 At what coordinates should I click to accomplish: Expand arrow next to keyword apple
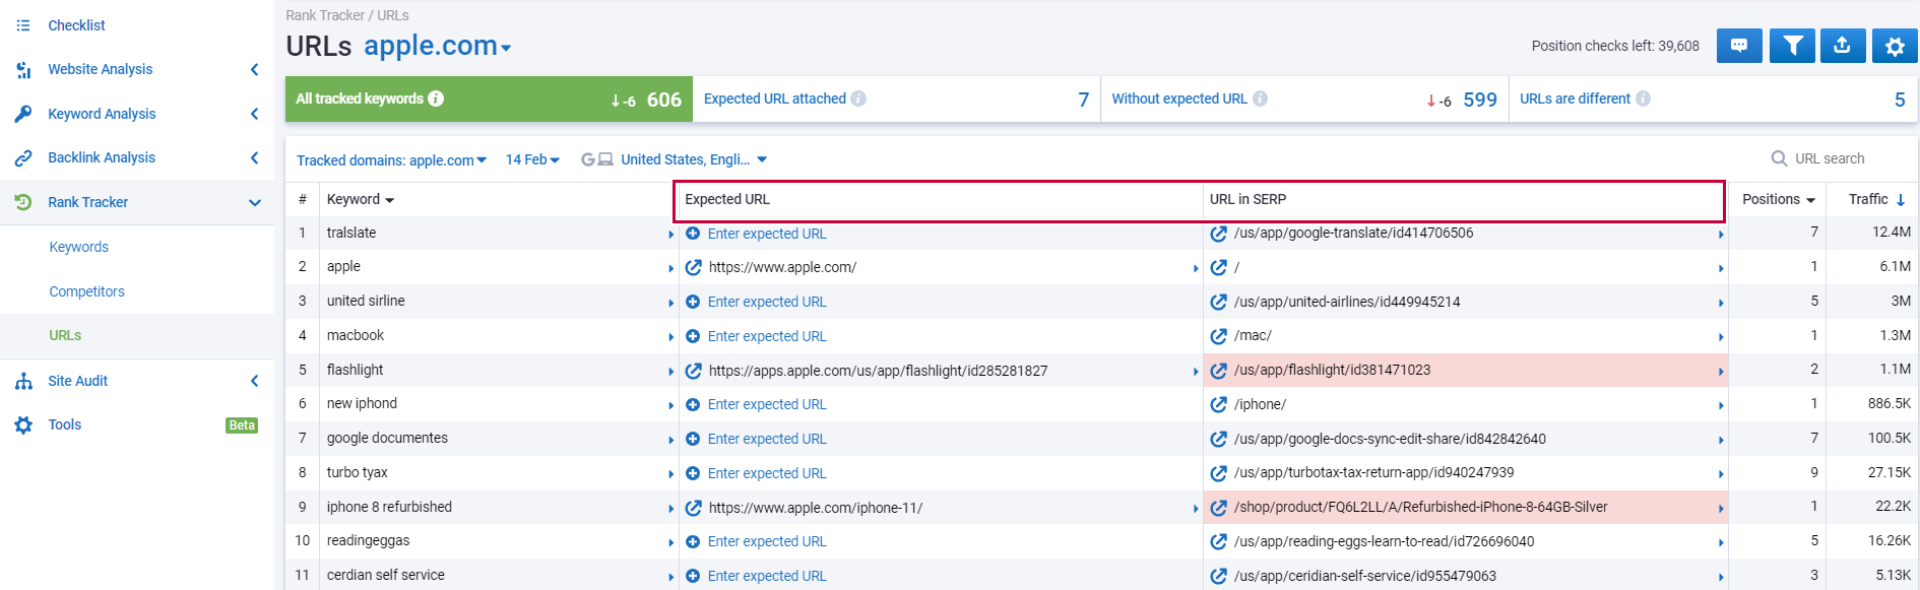pos(671,268)
